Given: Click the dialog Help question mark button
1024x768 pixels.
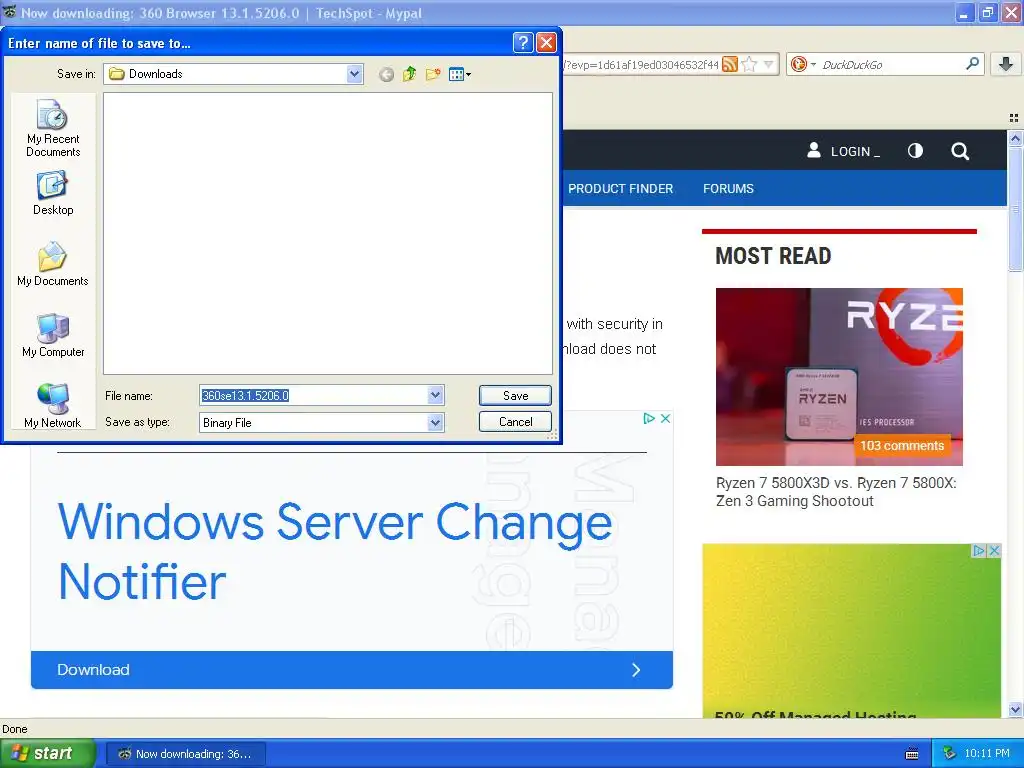Looking at the screenshot, I should pyautogui.click(x=523, y=43).
